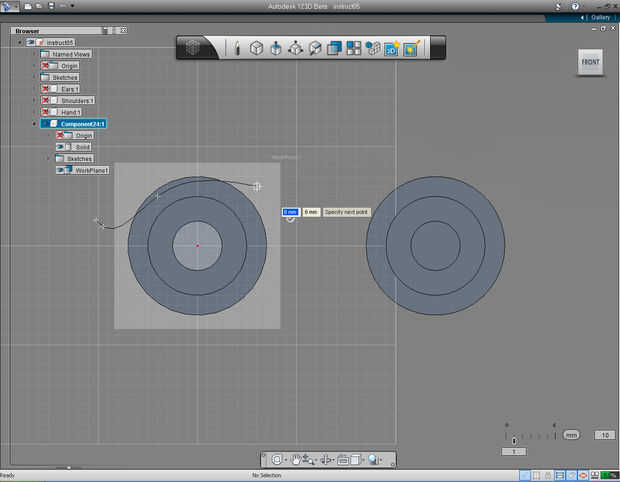
Task: Click the Sketch pencil tool in toolbar
Action: [237, 48]
